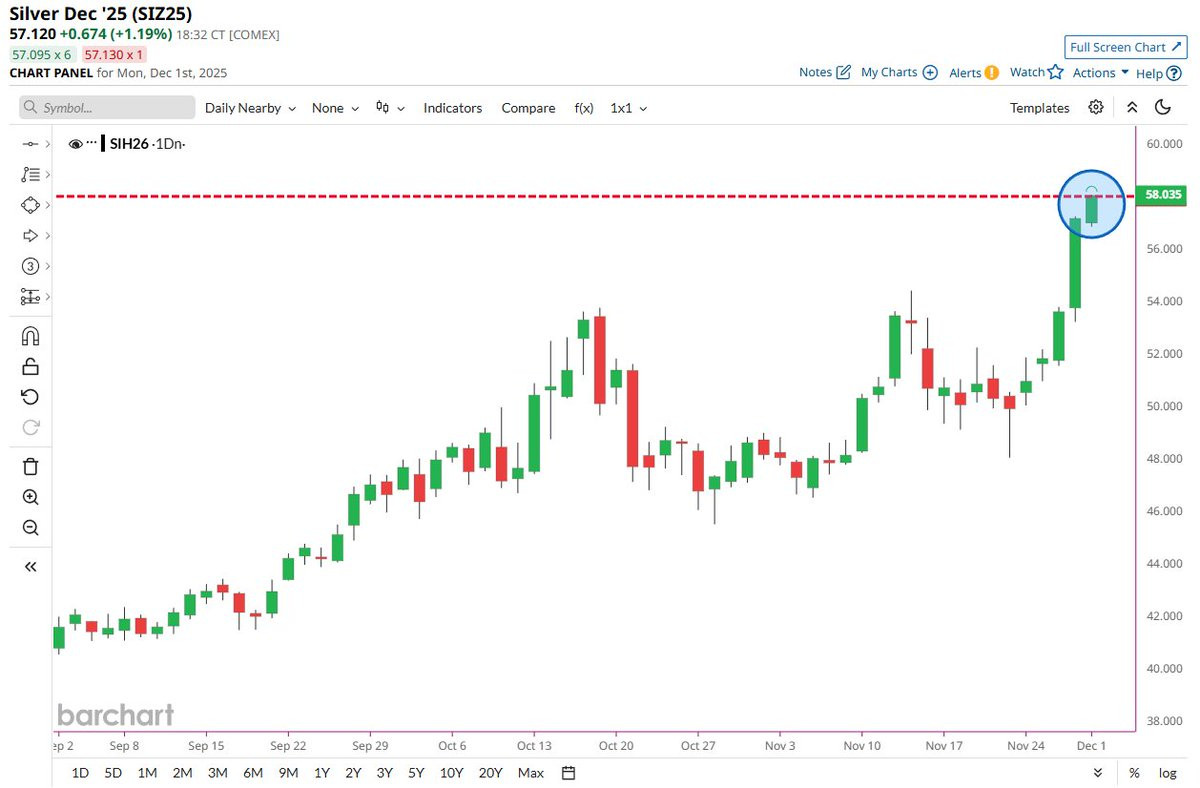
Task: Toggle percent scale button
Action: (1134, 772)
